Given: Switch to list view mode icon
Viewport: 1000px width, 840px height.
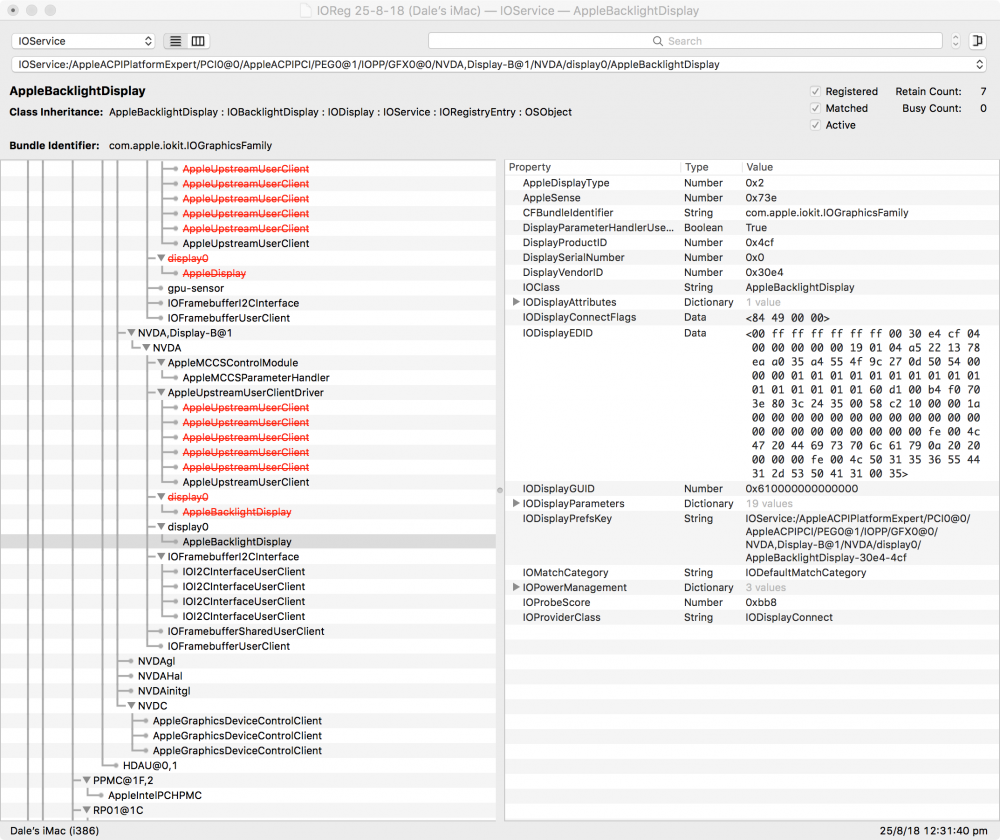Looking at the screenshot, I should [175, 41].
